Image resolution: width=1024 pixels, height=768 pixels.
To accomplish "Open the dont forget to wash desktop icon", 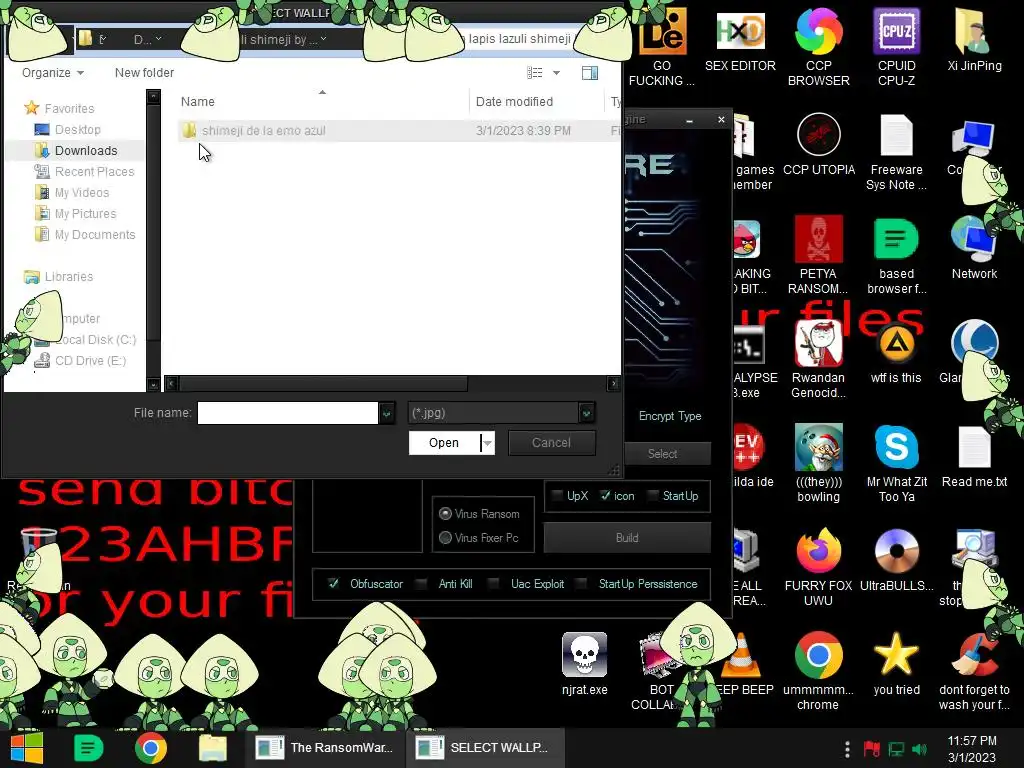I will click(974, 671).
